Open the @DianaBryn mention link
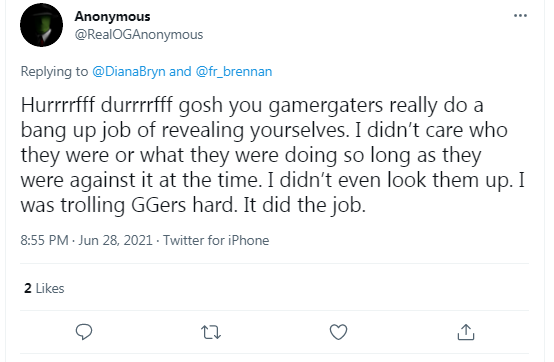 129,72
